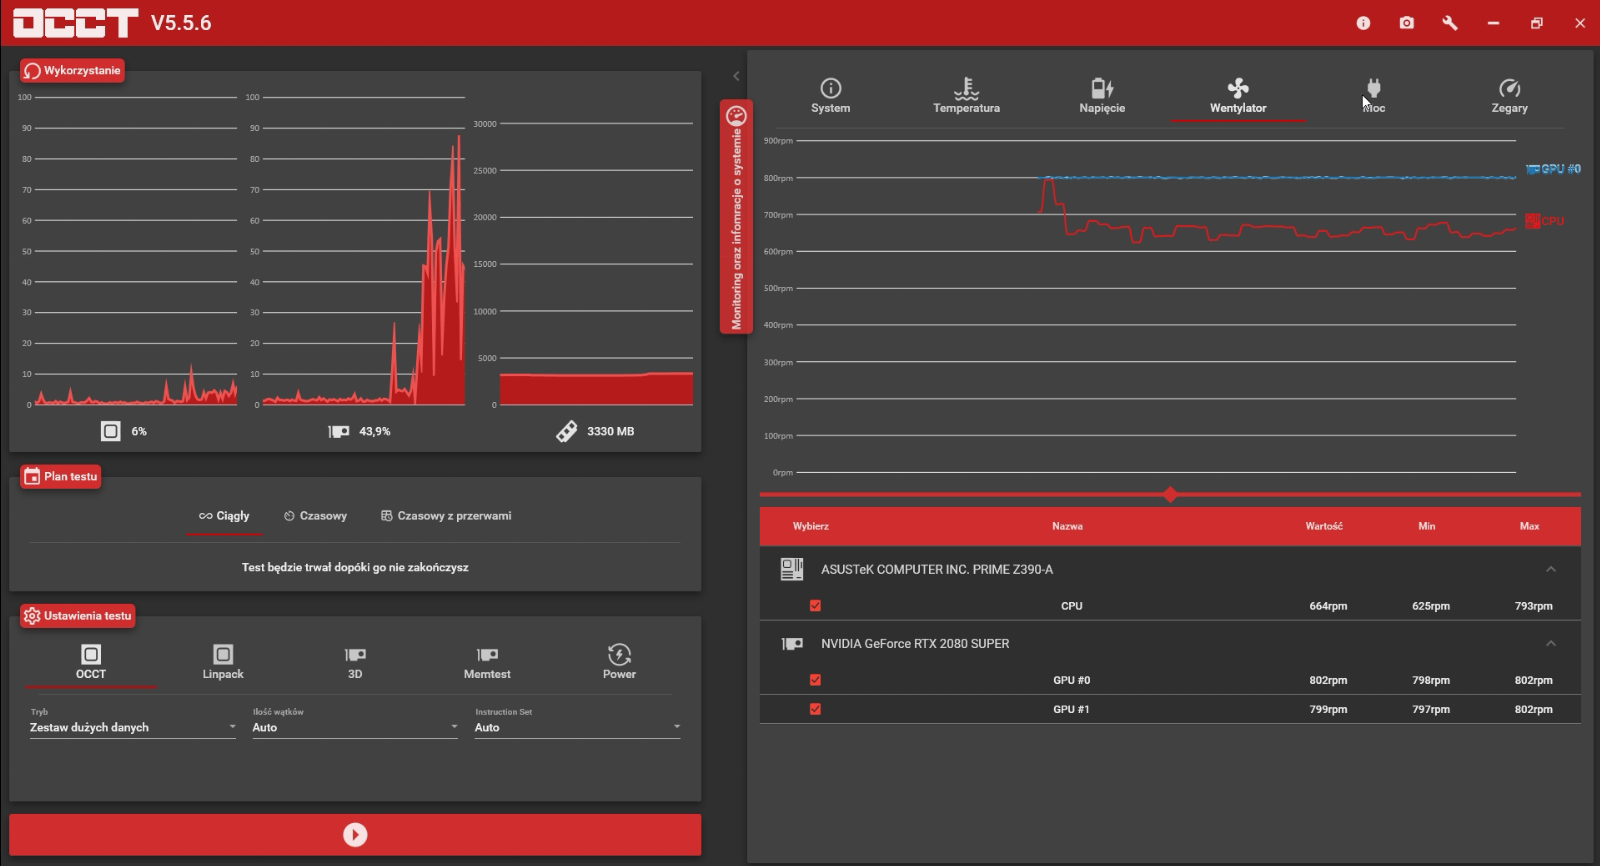Click the CPU max value 793rpm

click(x=1533, y=606)
